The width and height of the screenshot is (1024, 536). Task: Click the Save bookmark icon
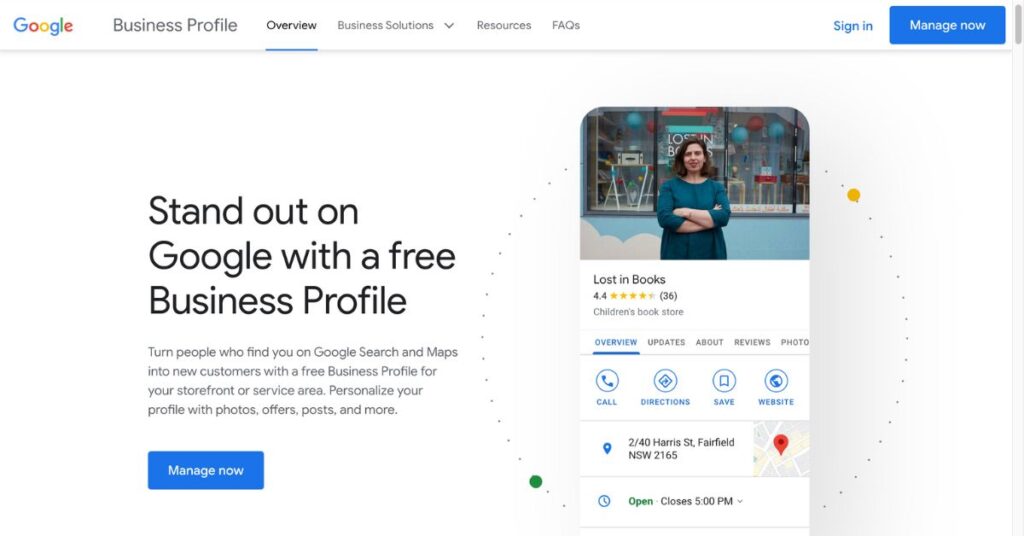[724, 381]
